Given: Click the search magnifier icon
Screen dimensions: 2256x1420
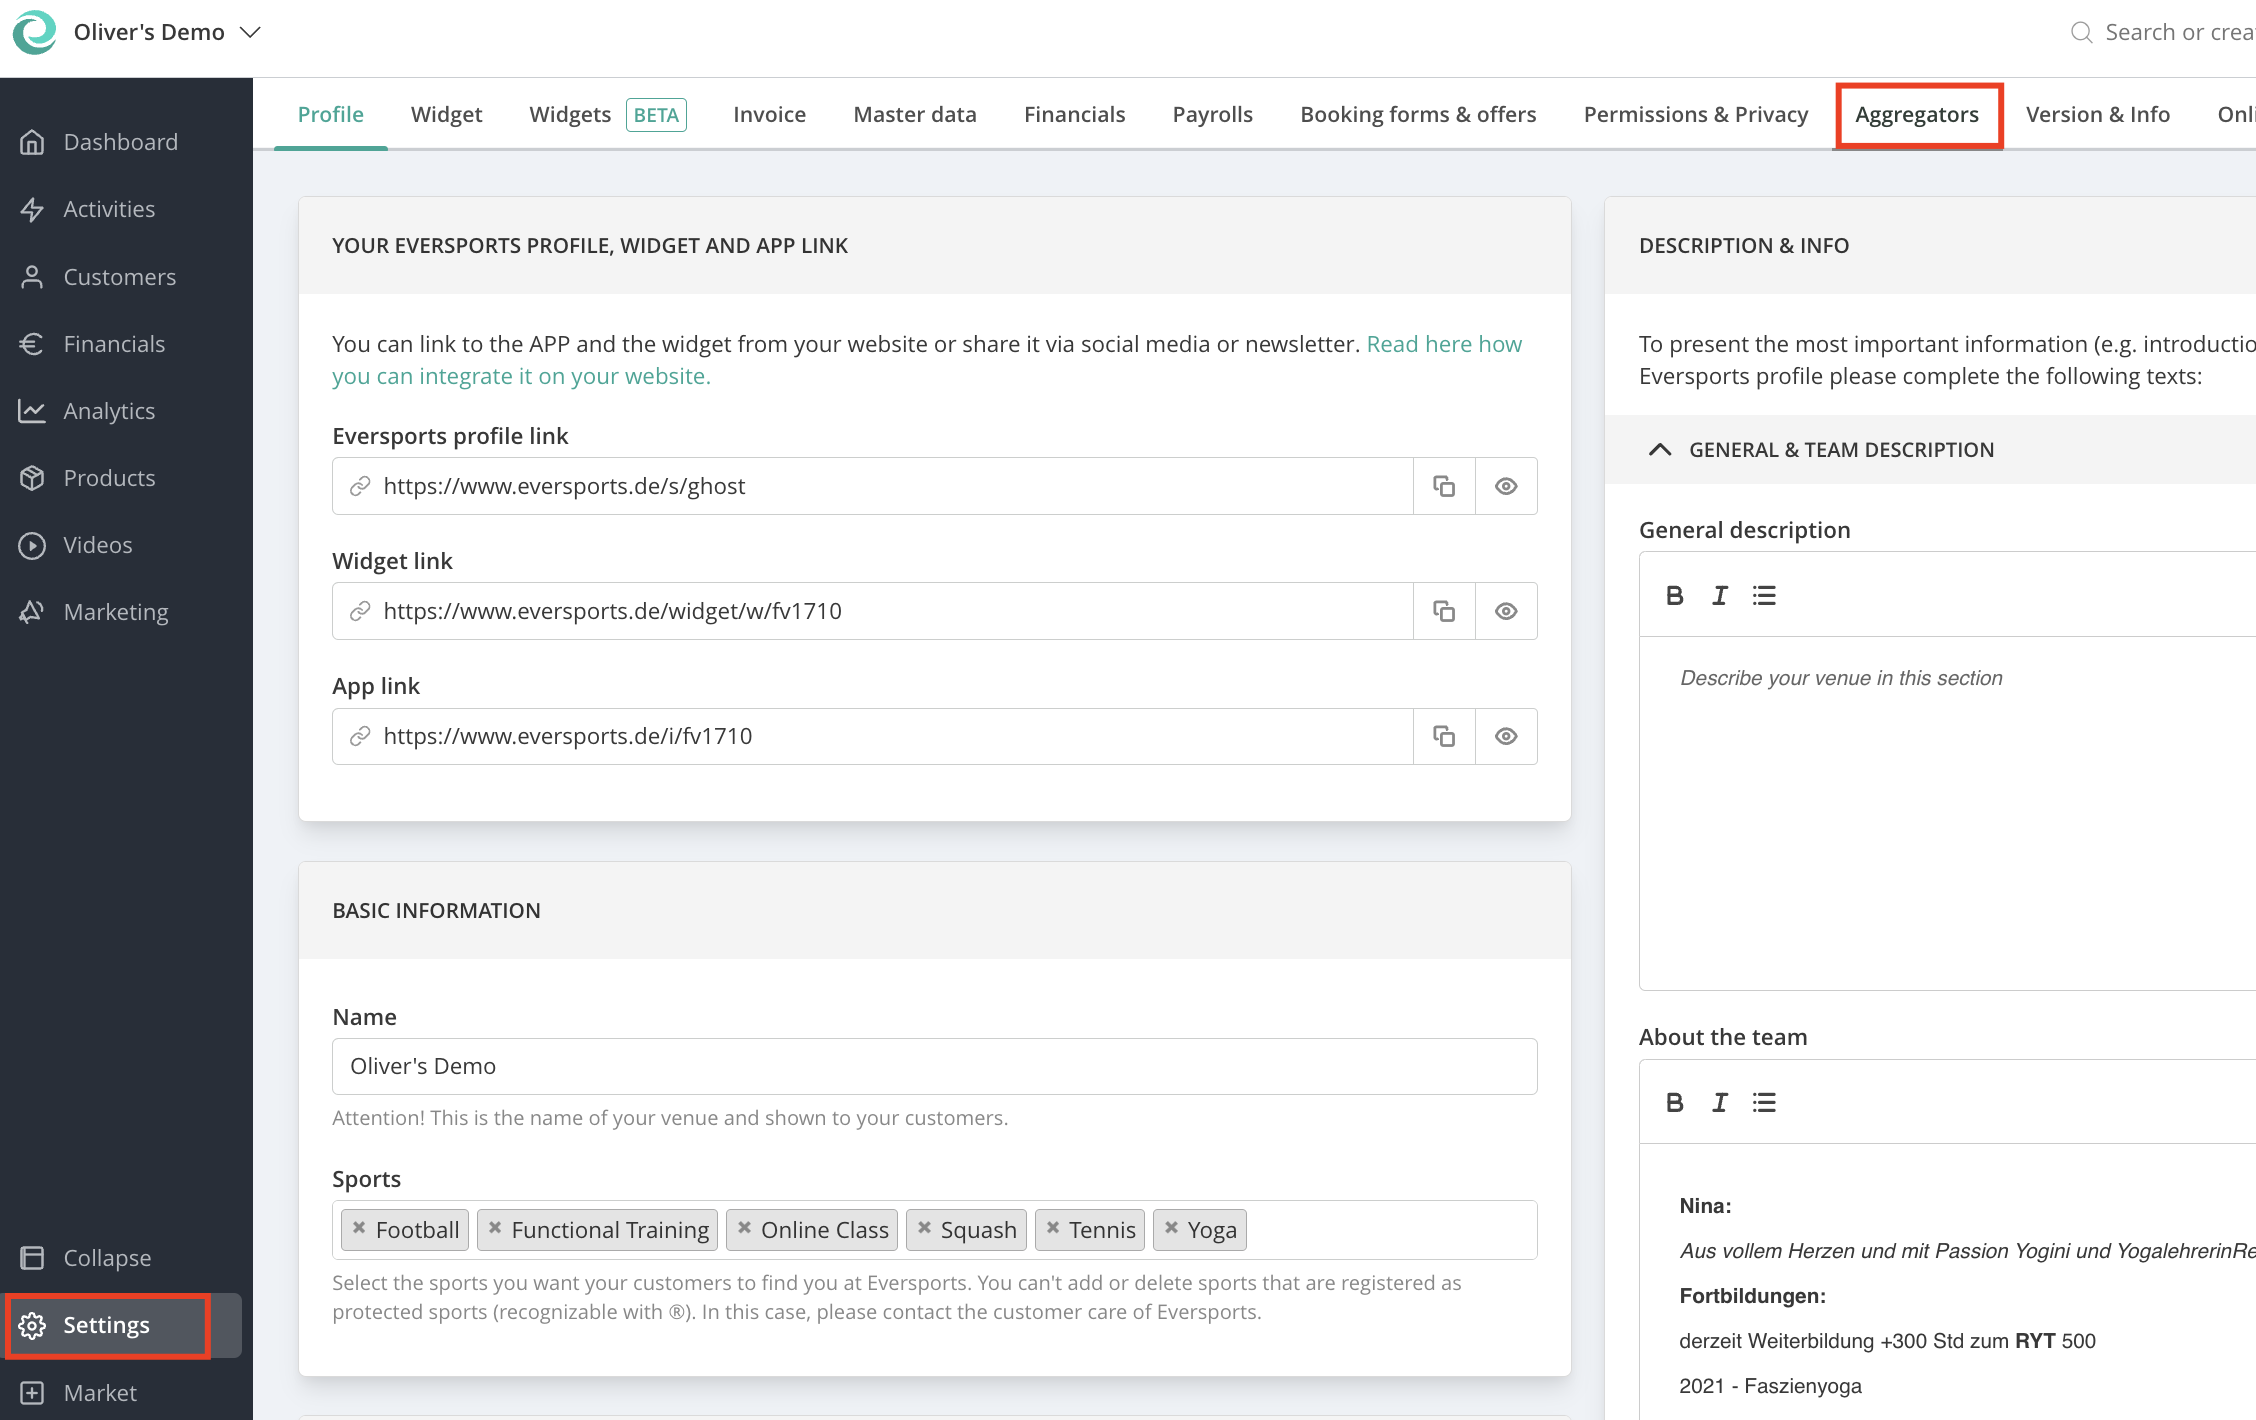Looking at the screenshot, I should click(2081, 32).
